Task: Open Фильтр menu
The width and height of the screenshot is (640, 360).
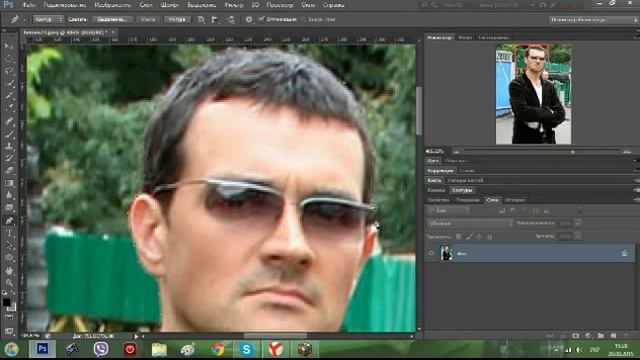Action: pyautogui.click(x=233, y=5)
